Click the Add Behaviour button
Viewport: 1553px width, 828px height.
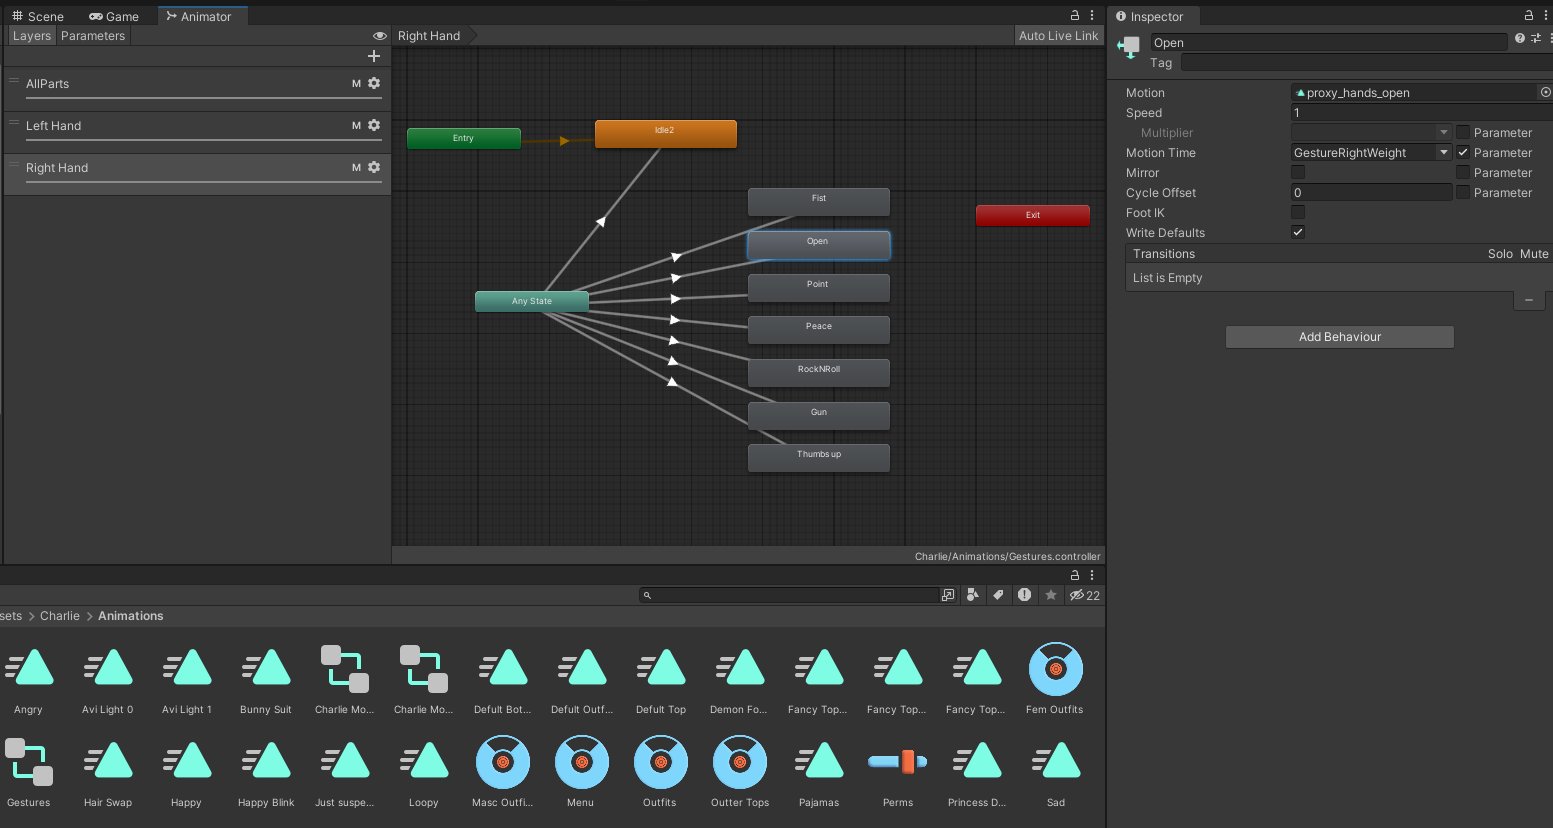click(1339, 337)
